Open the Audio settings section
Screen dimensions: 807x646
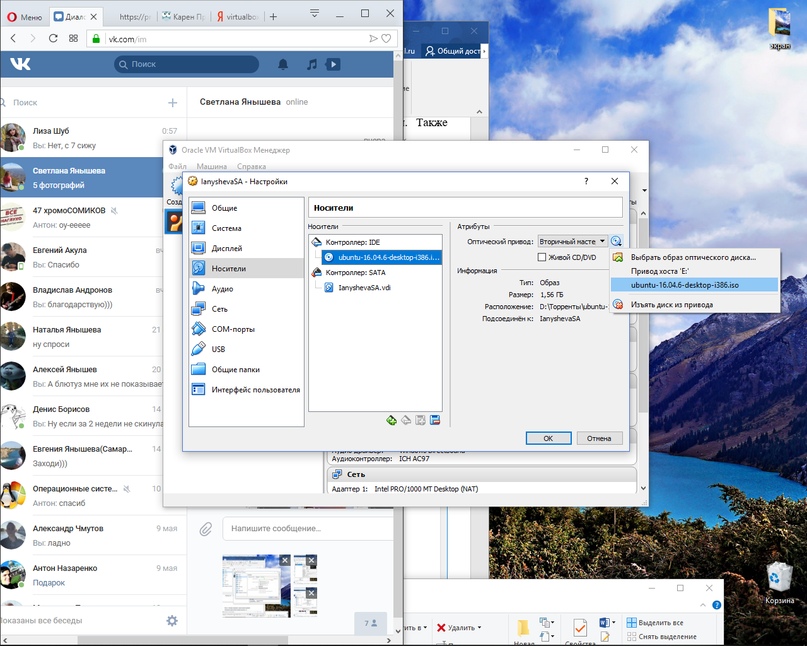pyautogui.click(x=222, y=289)
